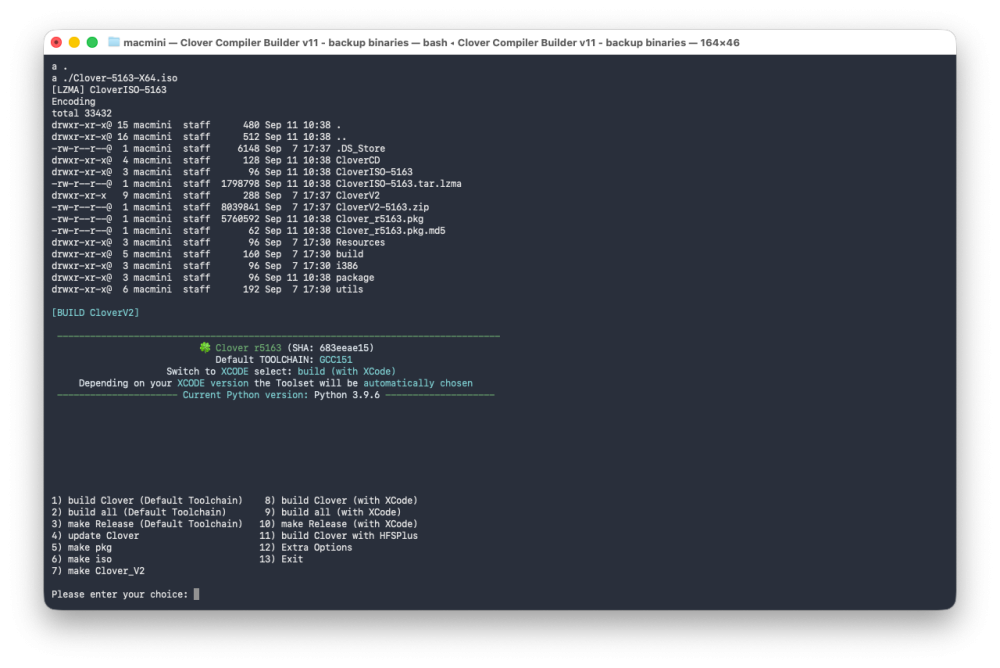Click the 'automatically chosen' cyan text
This screenshot has width=1000, height=668.
point(418,383)
